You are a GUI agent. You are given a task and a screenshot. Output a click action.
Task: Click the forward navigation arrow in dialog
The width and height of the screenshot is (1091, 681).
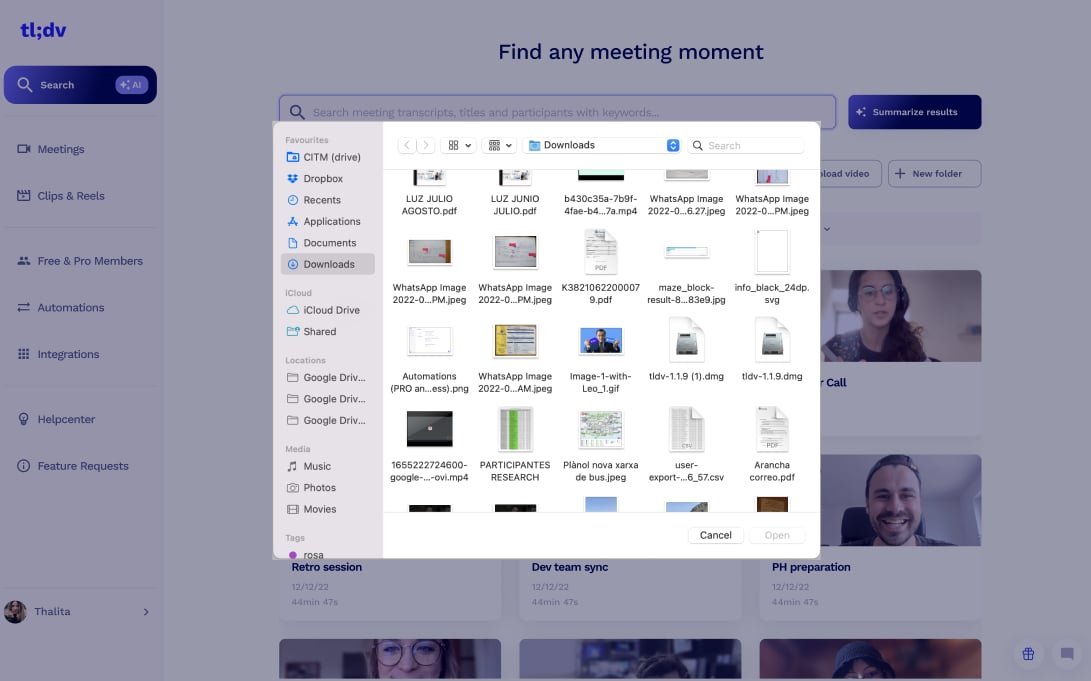pos(426,145)
